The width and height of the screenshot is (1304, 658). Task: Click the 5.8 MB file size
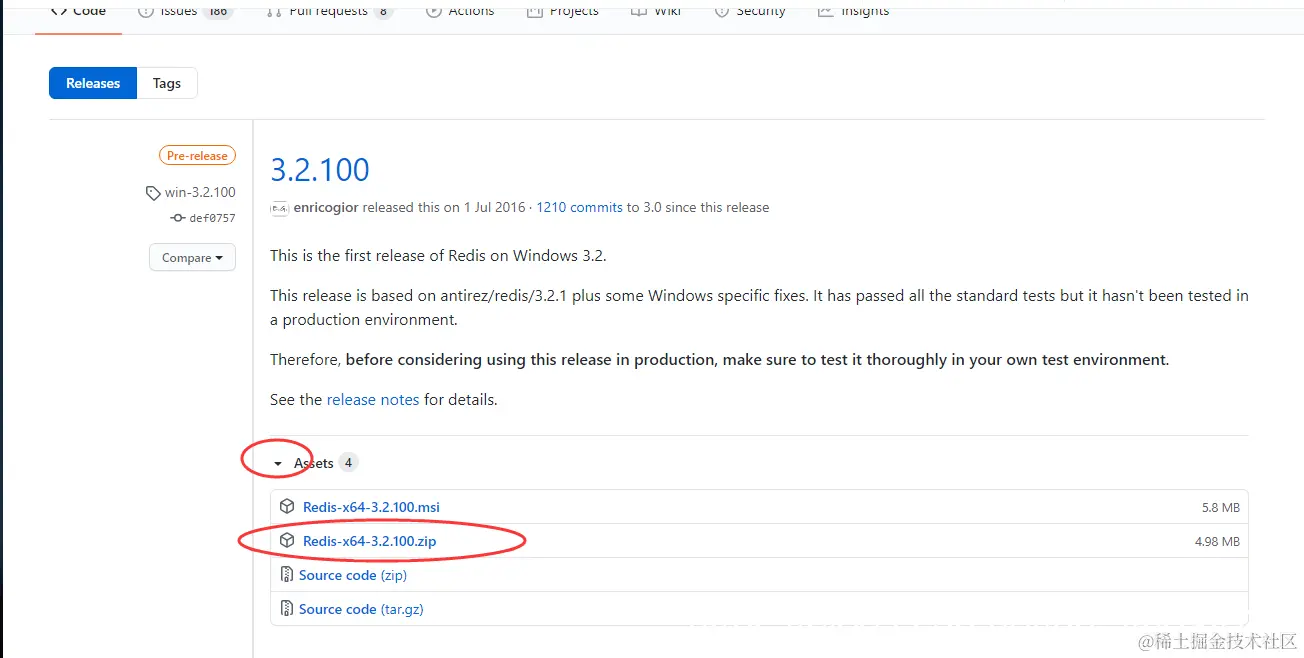pos(1221,508)
